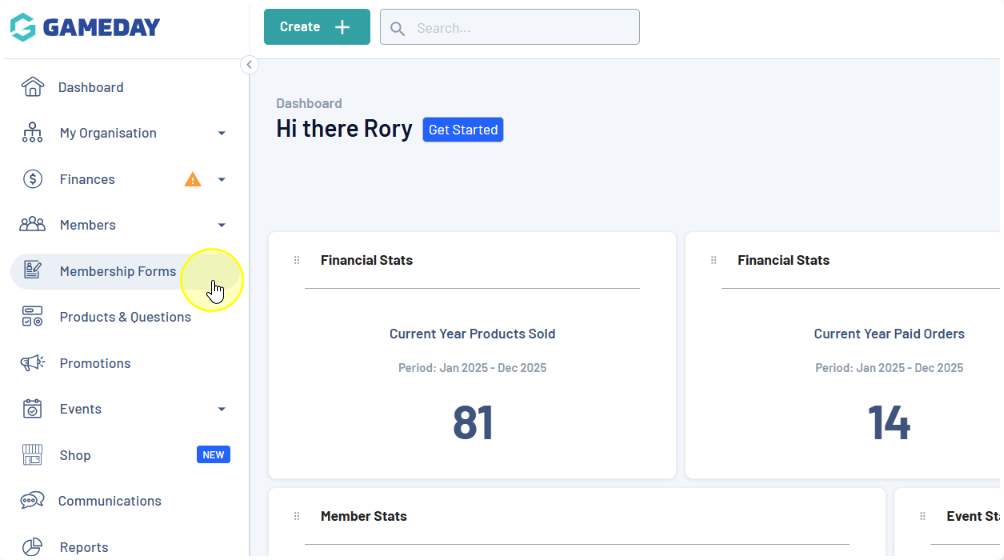Screen dimensions: 1004x560
Task: Click the Communications chat bubble icon
Action: click(33, 501)
